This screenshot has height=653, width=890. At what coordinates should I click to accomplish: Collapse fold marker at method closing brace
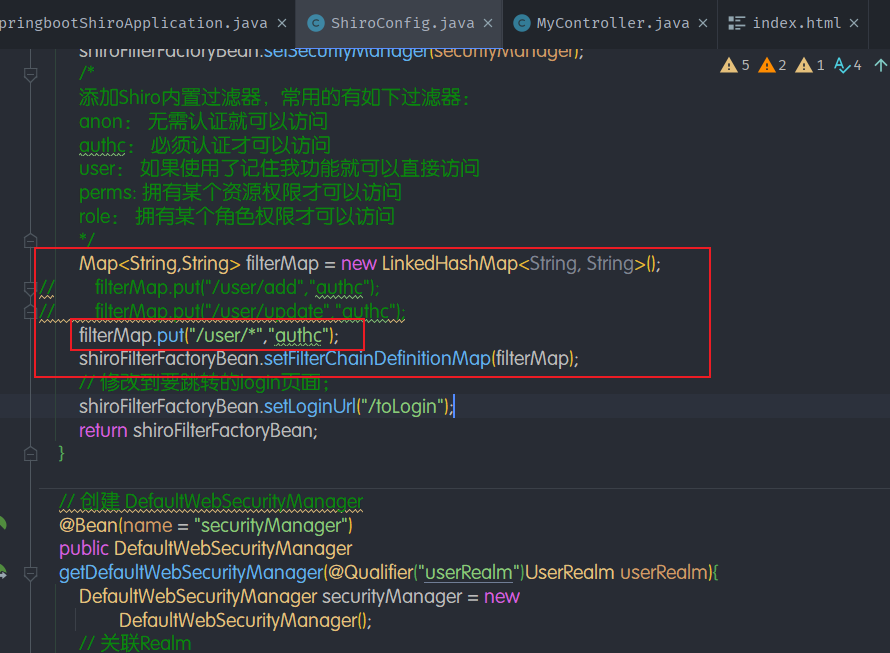tap(30, 453)
